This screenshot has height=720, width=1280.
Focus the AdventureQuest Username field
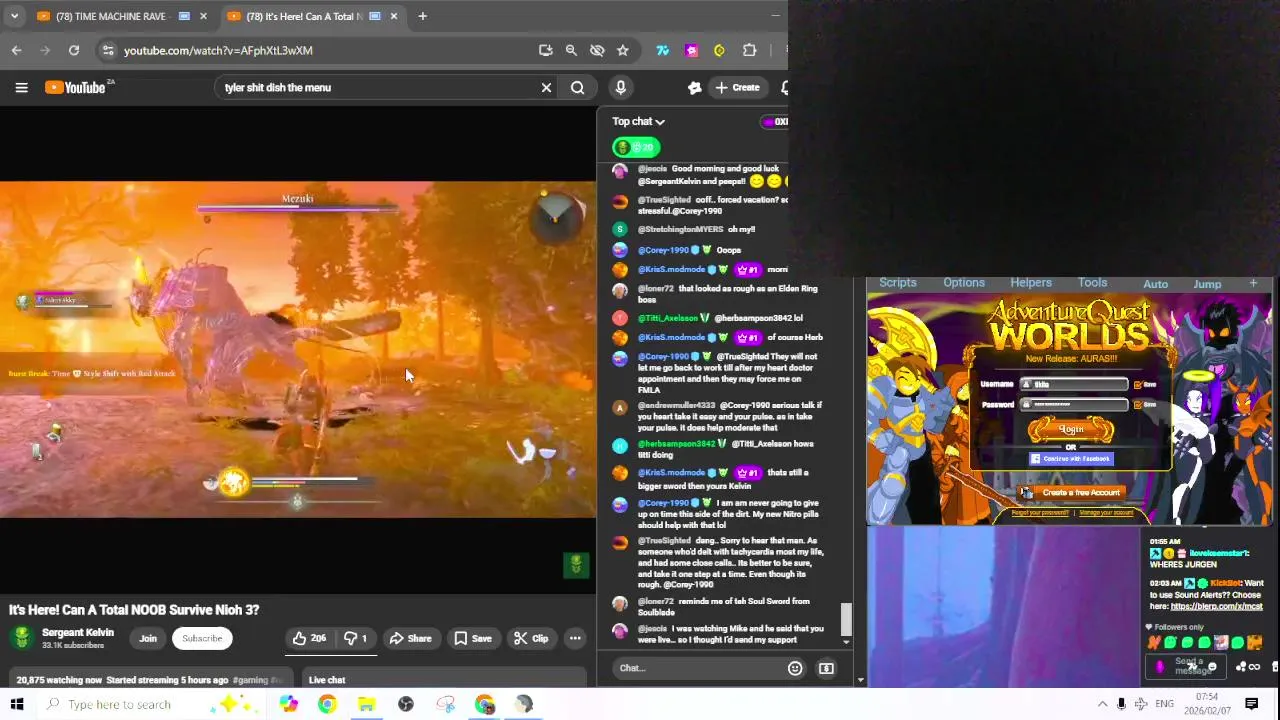[1074, 384]
